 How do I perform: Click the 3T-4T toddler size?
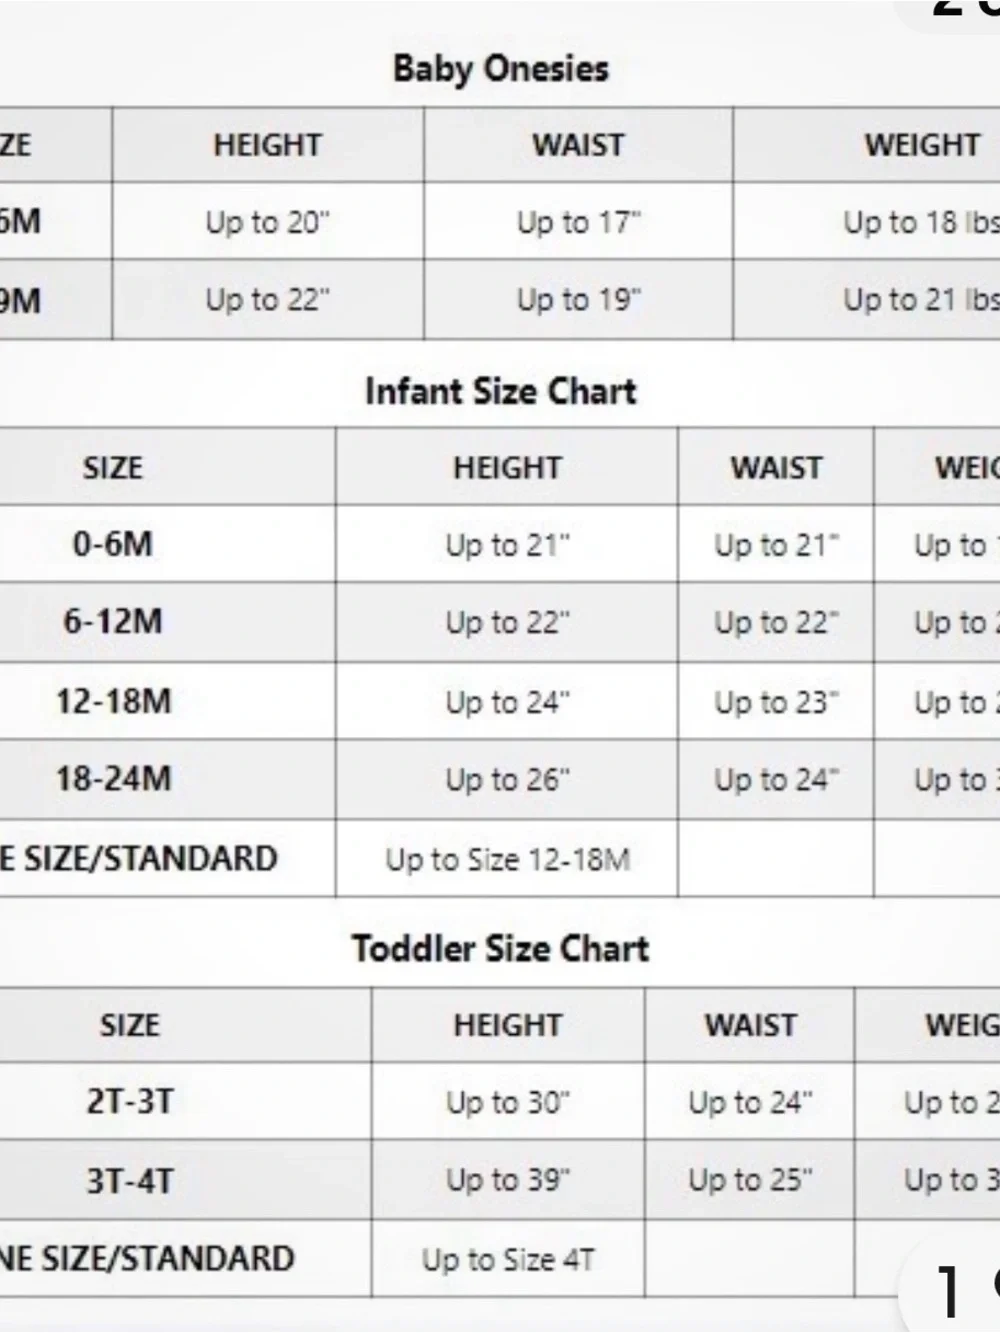(x=129, y=1180)
